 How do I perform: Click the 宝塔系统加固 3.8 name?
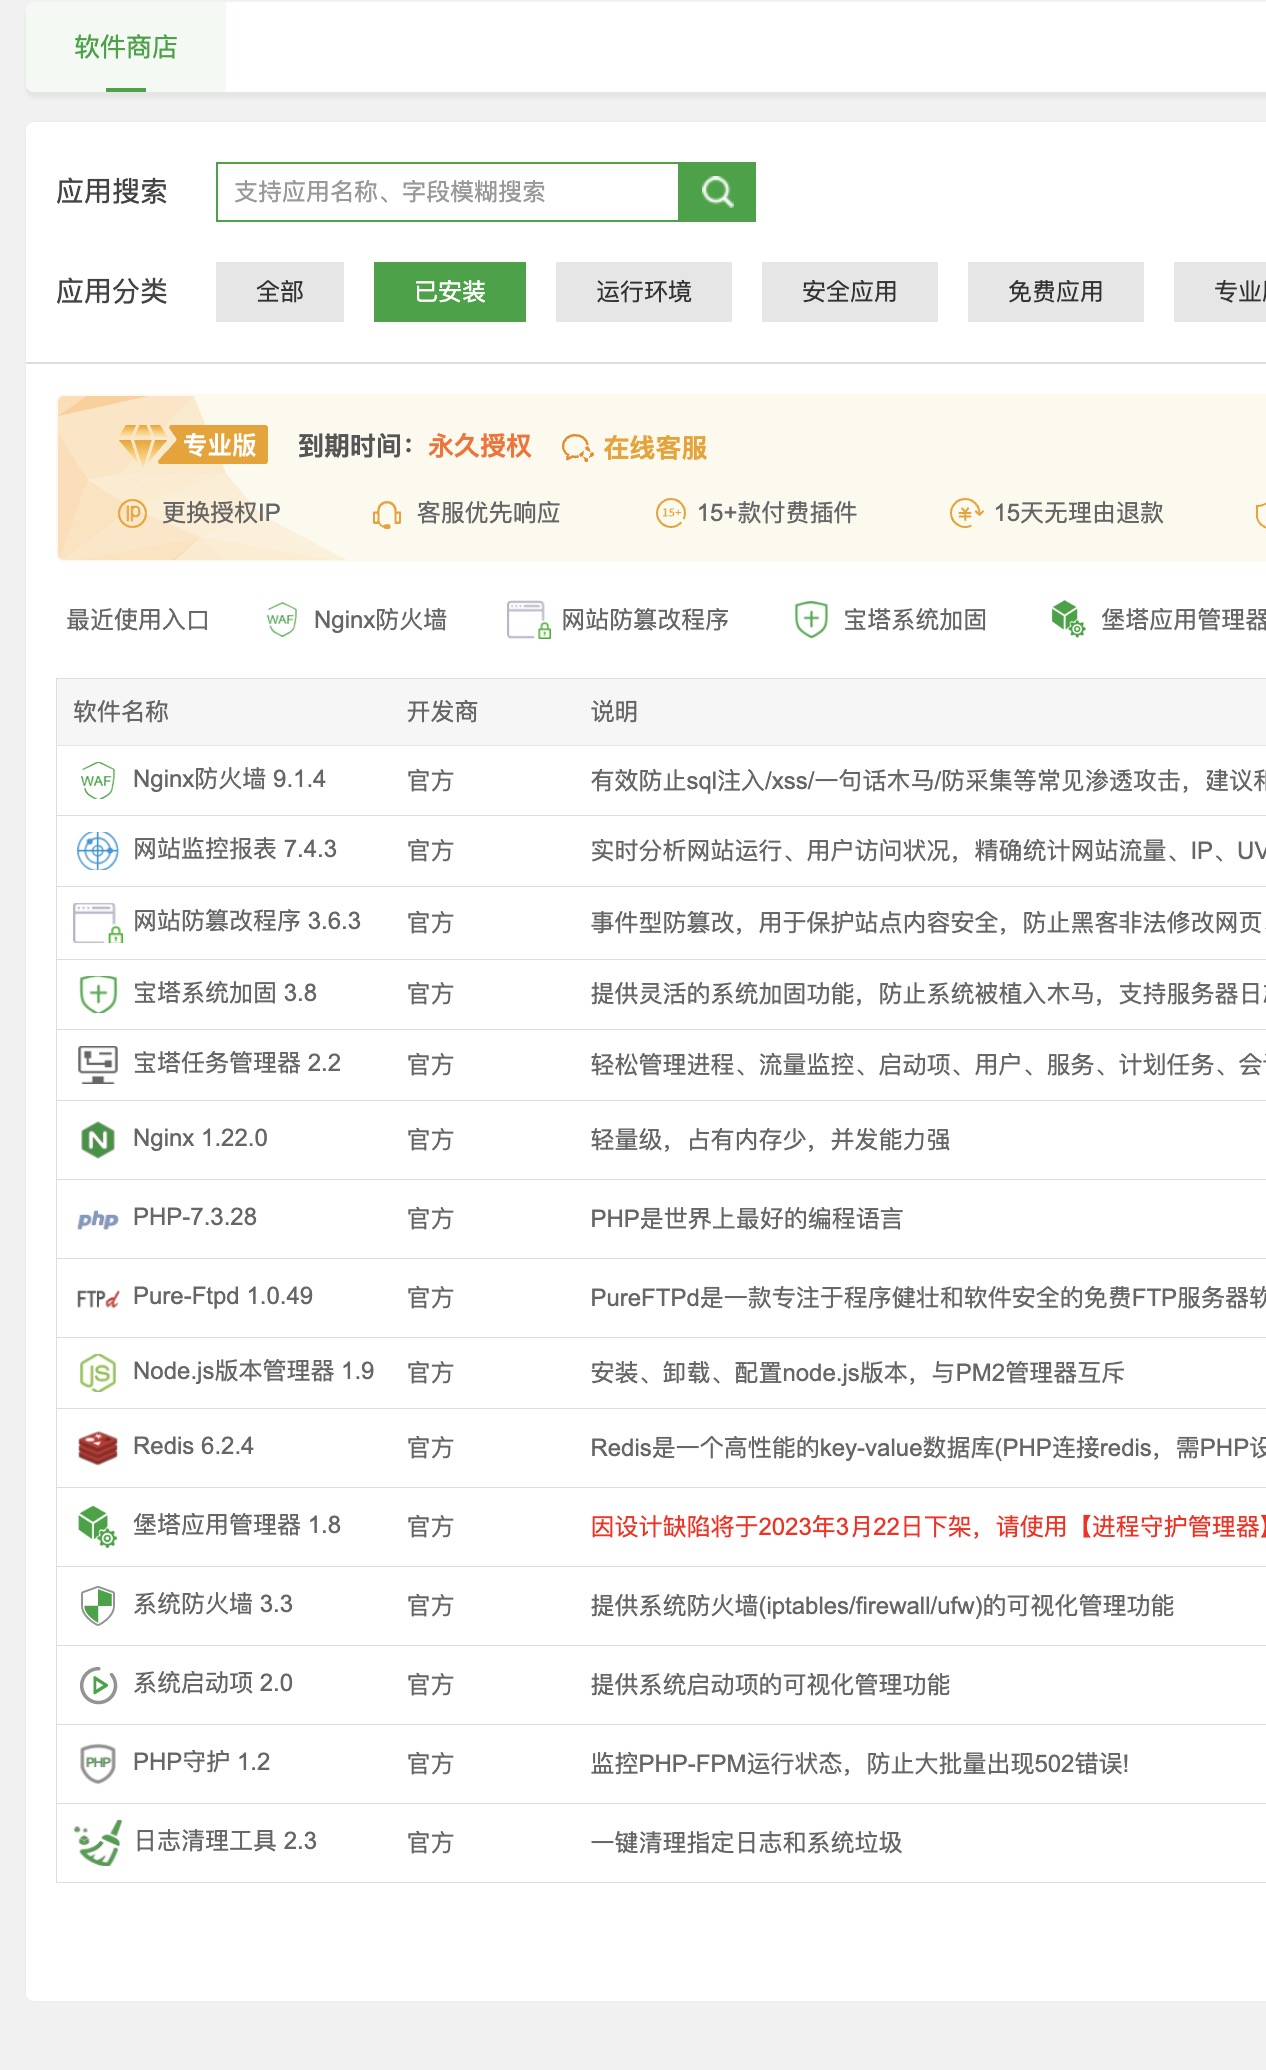pos(225,993)
